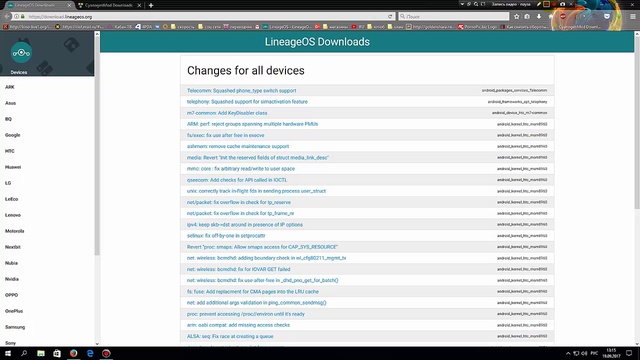This screenshot has width=640, height=360.
Task: Select Motorola in the devices list
Action: [15, 231]
